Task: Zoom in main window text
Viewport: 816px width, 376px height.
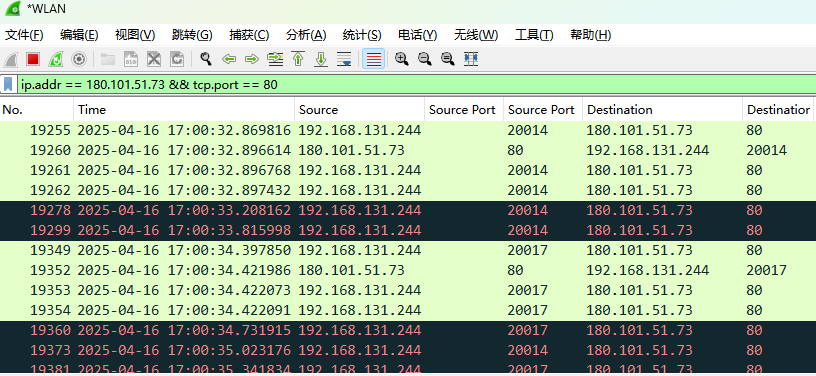Action: point(401,59)
